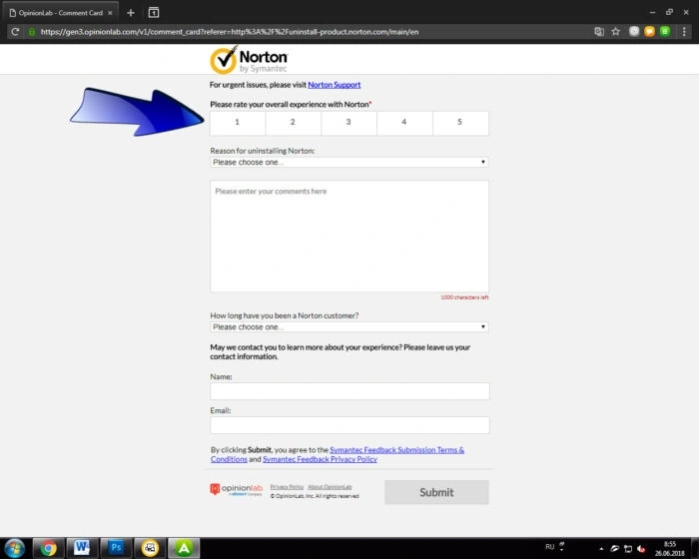The image size is (699, 559).
Task: Click the RU language indicator
Action: [549, 547]
